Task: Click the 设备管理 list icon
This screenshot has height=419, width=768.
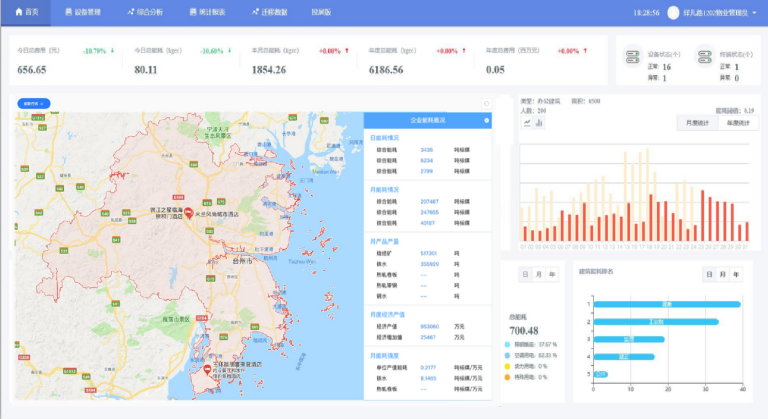Action: [x=69, y=12]
